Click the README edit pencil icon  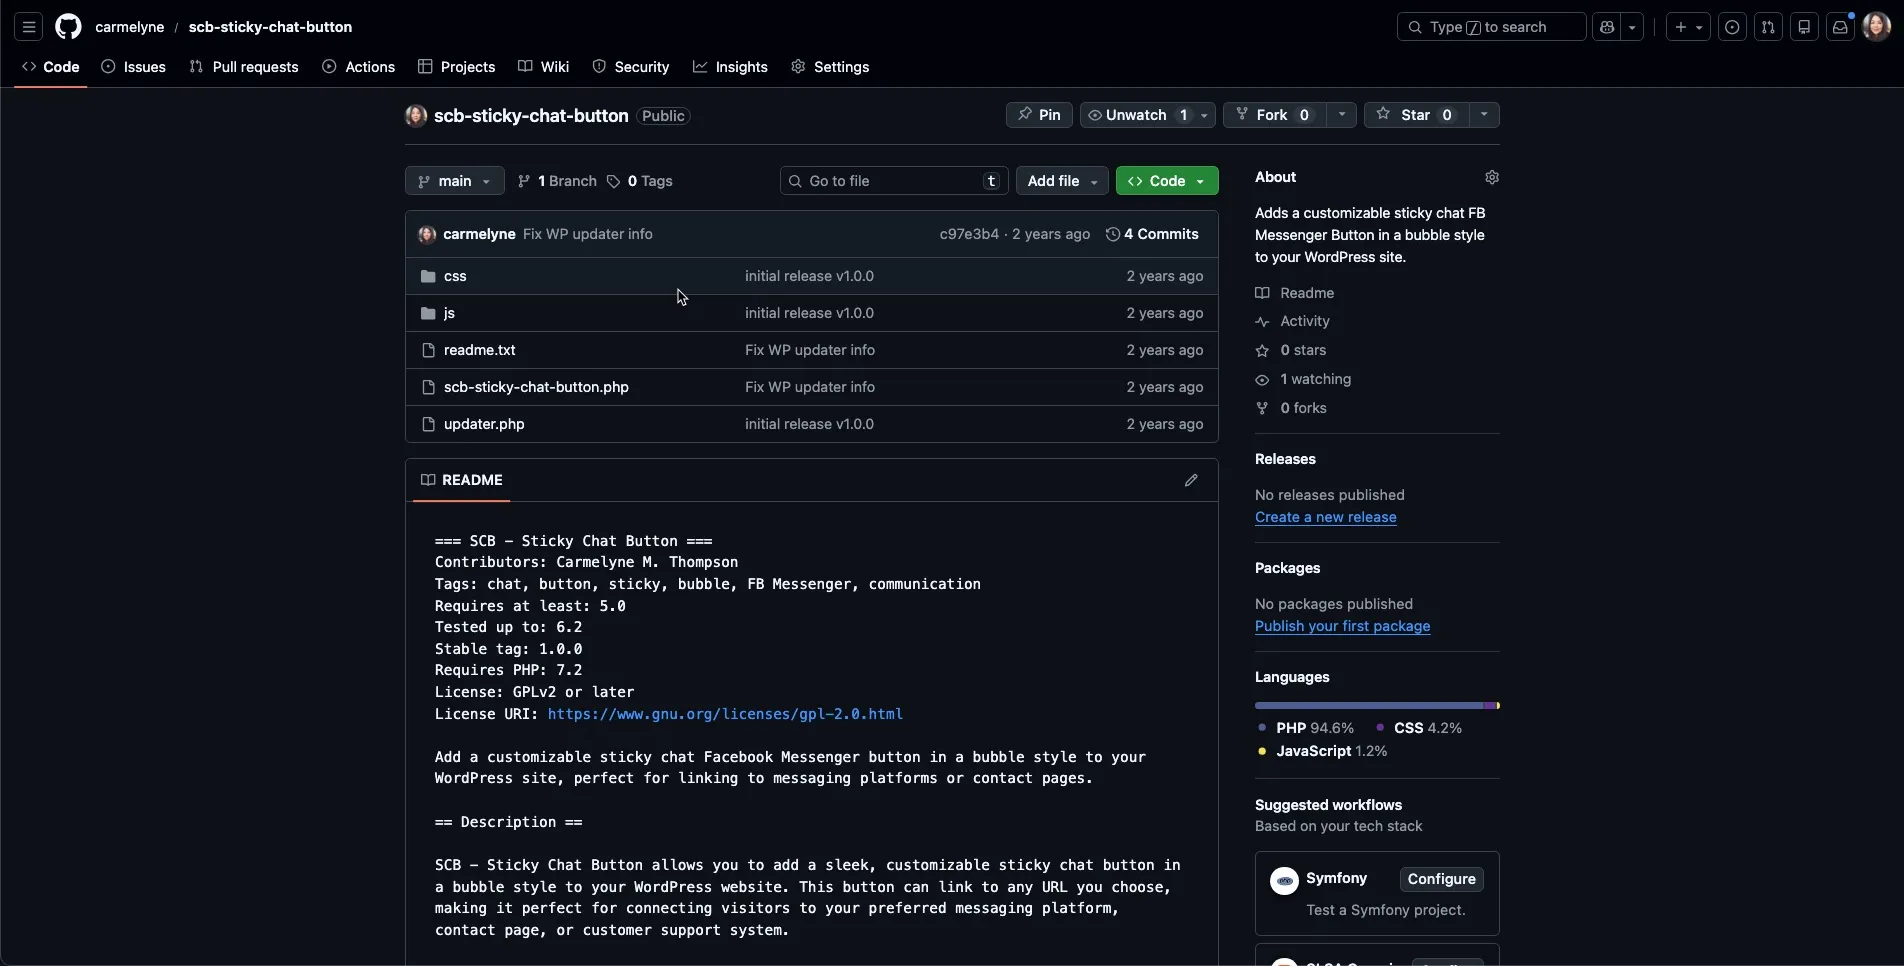1190,480
